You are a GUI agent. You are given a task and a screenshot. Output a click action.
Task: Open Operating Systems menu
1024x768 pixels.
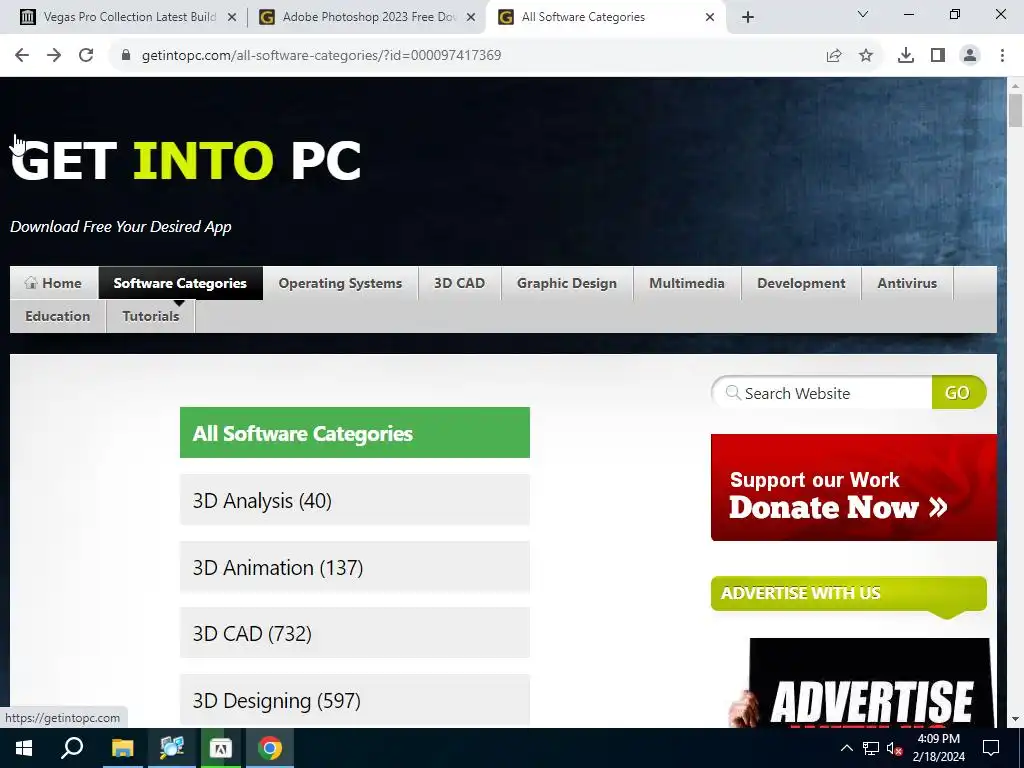coord(340,283)
